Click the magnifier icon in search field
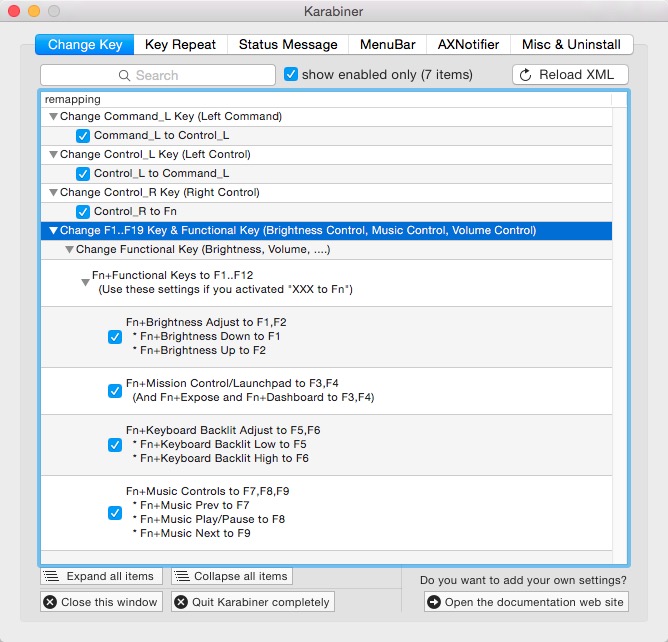The height and width of the screenshot is (642, 668). pyautogui.click(x=124, y=75)
